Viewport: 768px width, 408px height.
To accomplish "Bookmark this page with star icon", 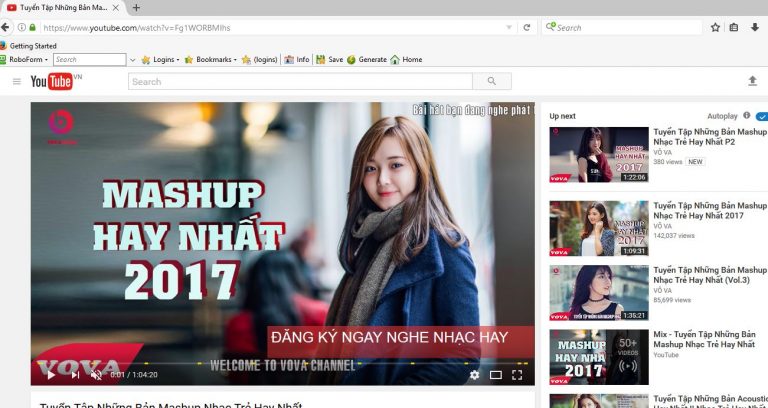I will [x=715, y=27].
